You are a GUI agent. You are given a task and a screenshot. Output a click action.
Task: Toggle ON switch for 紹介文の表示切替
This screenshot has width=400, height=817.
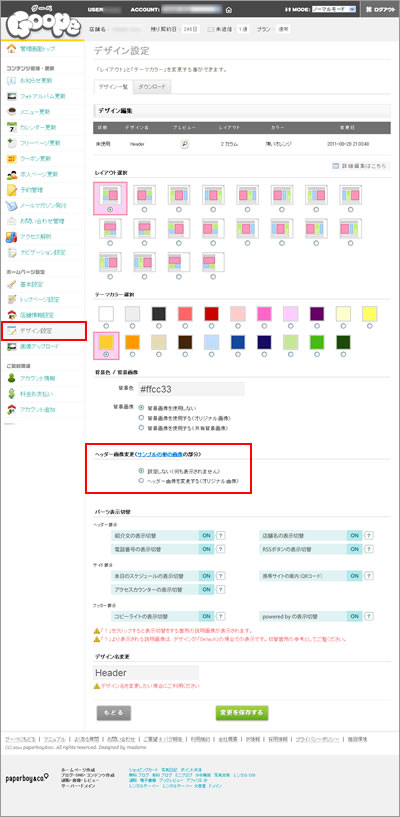(206, 535)
